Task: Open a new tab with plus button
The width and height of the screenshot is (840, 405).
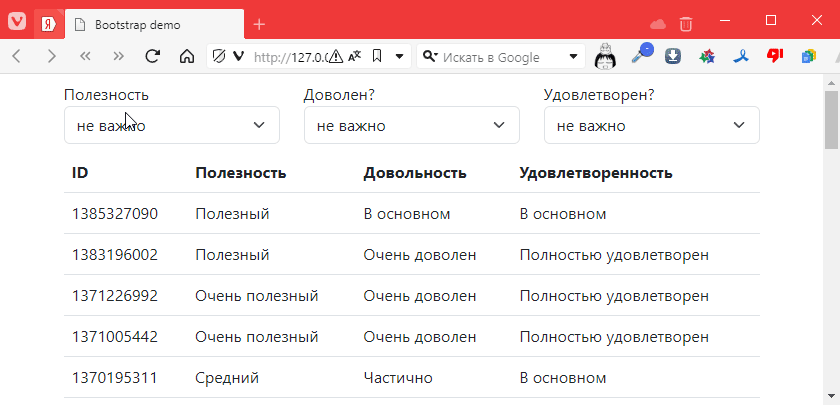Action: click(x=259, y=24)
